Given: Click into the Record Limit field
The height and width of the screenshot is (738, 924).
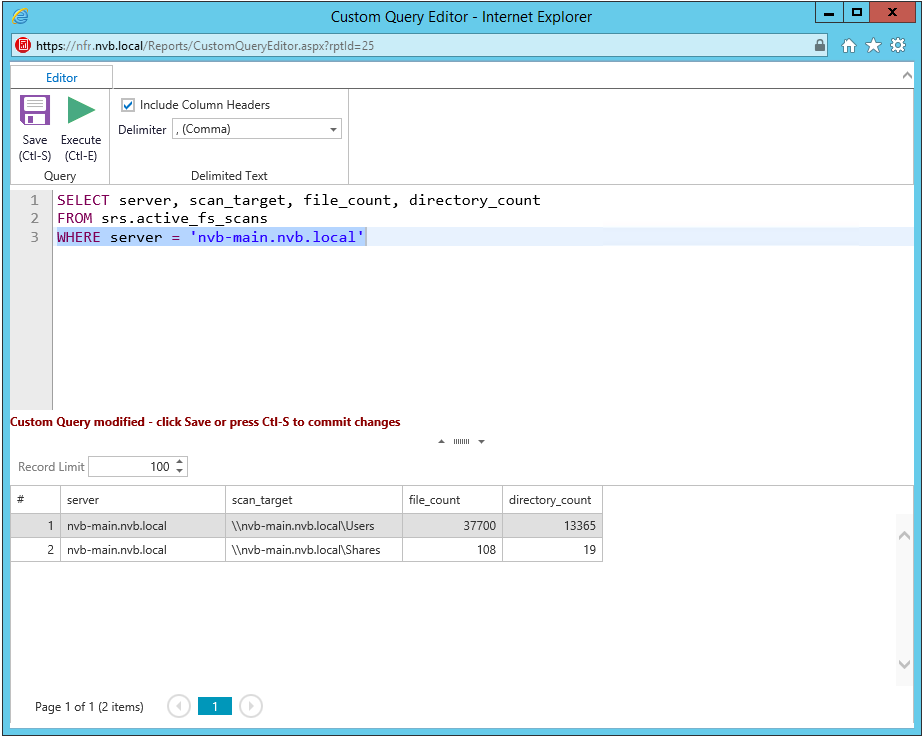Looking at the screenshot, I should pyautogui.click(x=130, y=467).
